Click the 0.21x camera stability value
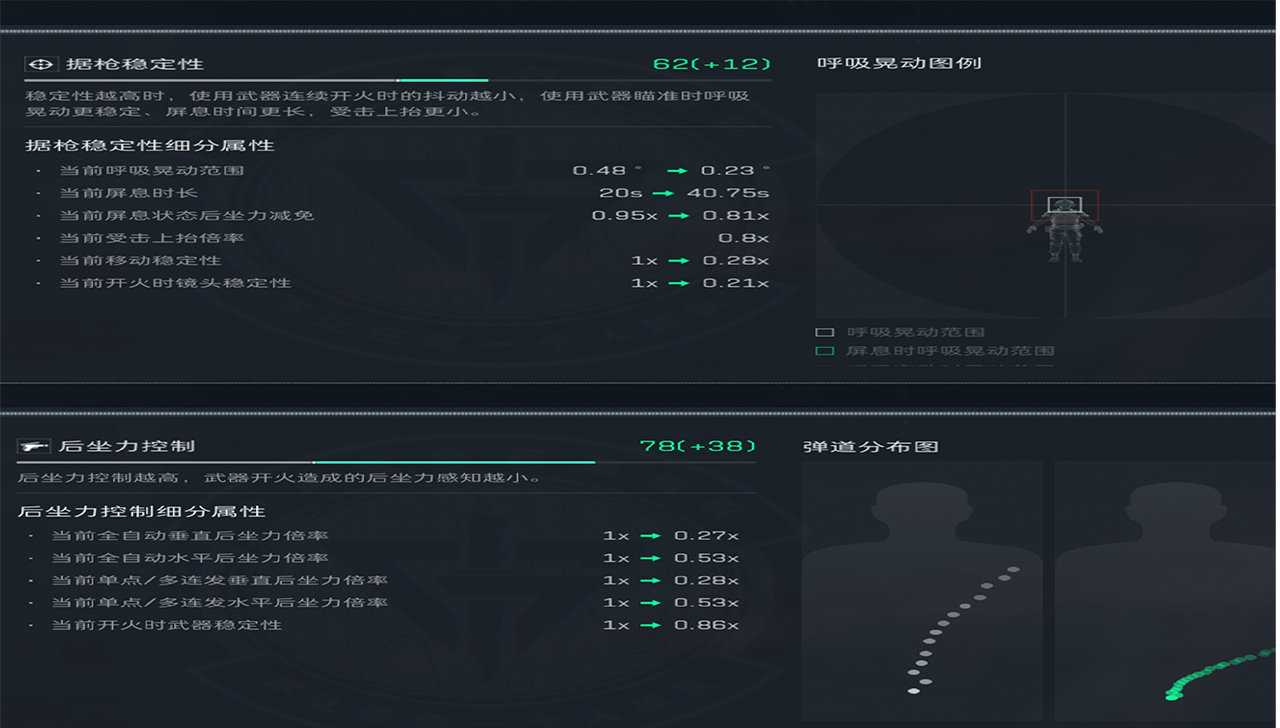Viewport: 1280px width, 728px height. [735, 283]
